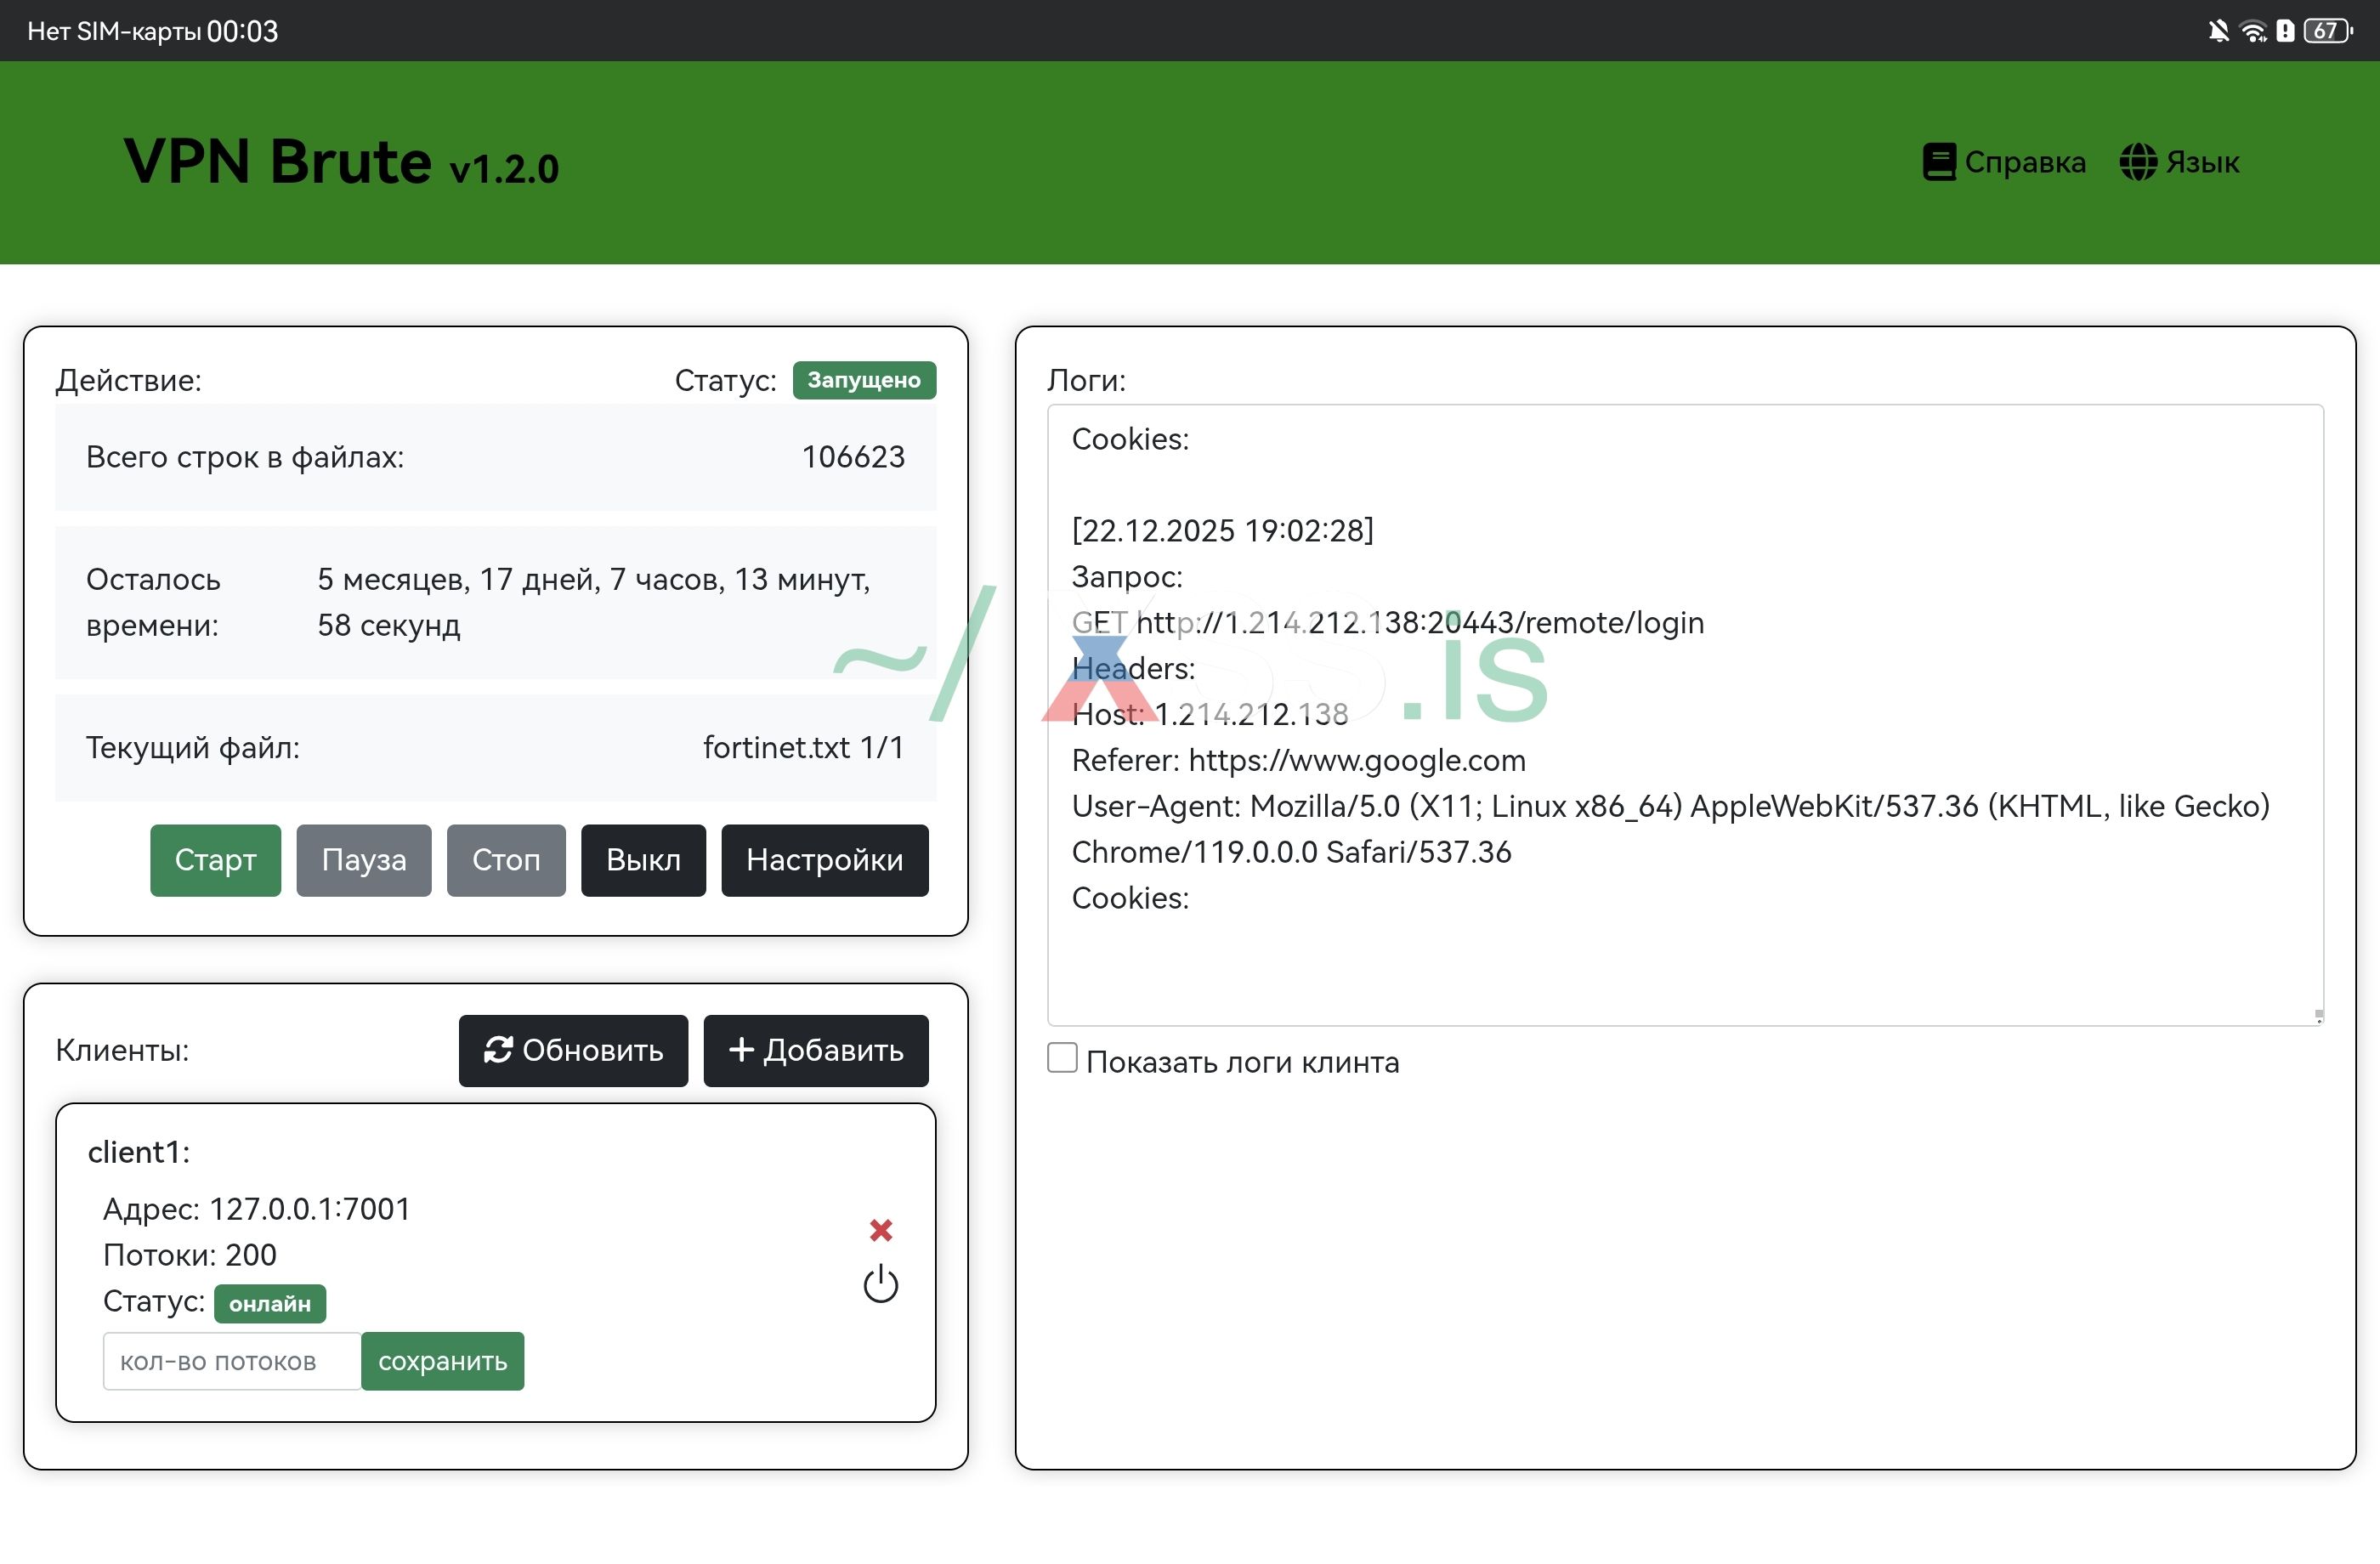The height and width of the screenshot is (1564, 2380).
Task: Tap the battery level indicator
Action: (2327, 31)
